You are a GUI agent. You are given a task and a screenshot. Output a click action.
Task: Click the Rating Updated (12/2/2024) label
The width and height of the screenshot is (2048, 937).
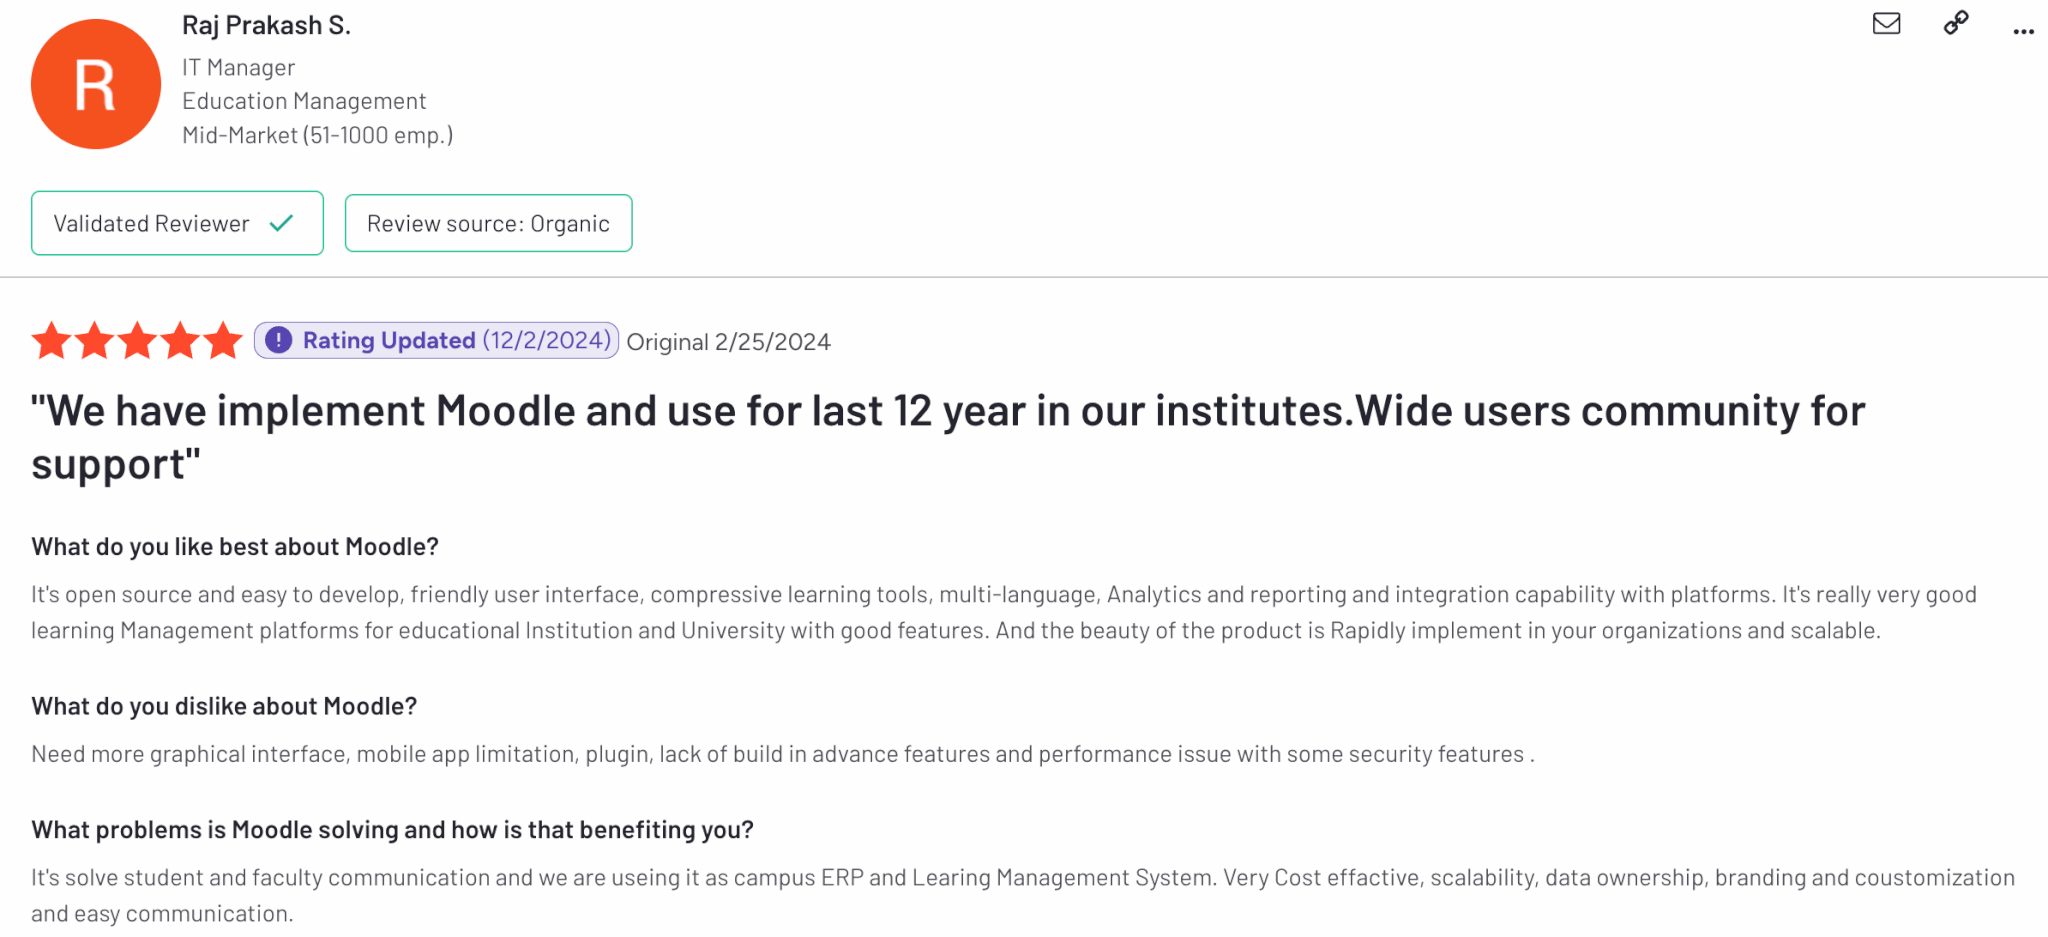(x=456, y=341)
